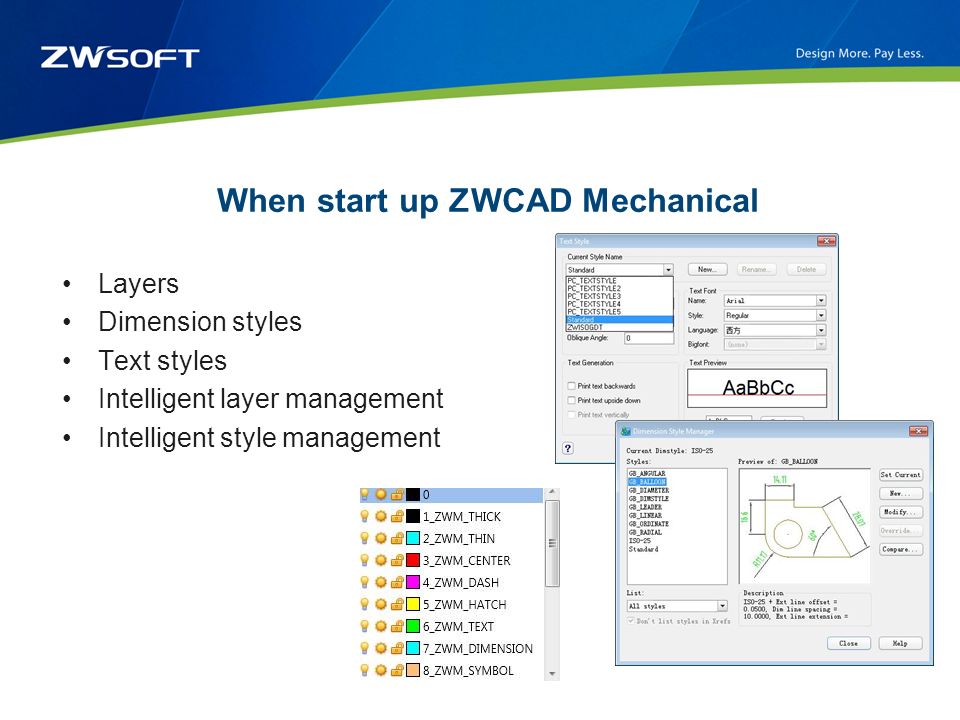Toggle lightbulb for 2_ZWM_THIN layer

coord(364,538)
